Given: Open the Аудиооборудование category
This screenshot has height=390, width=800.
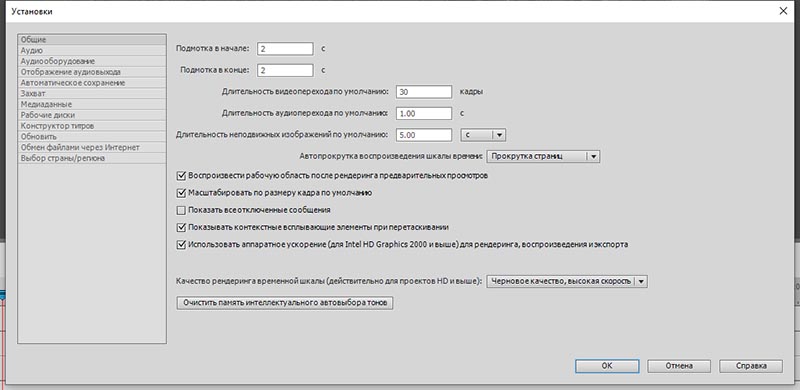Looking at the screenshot, I should (x=92, y=61).
